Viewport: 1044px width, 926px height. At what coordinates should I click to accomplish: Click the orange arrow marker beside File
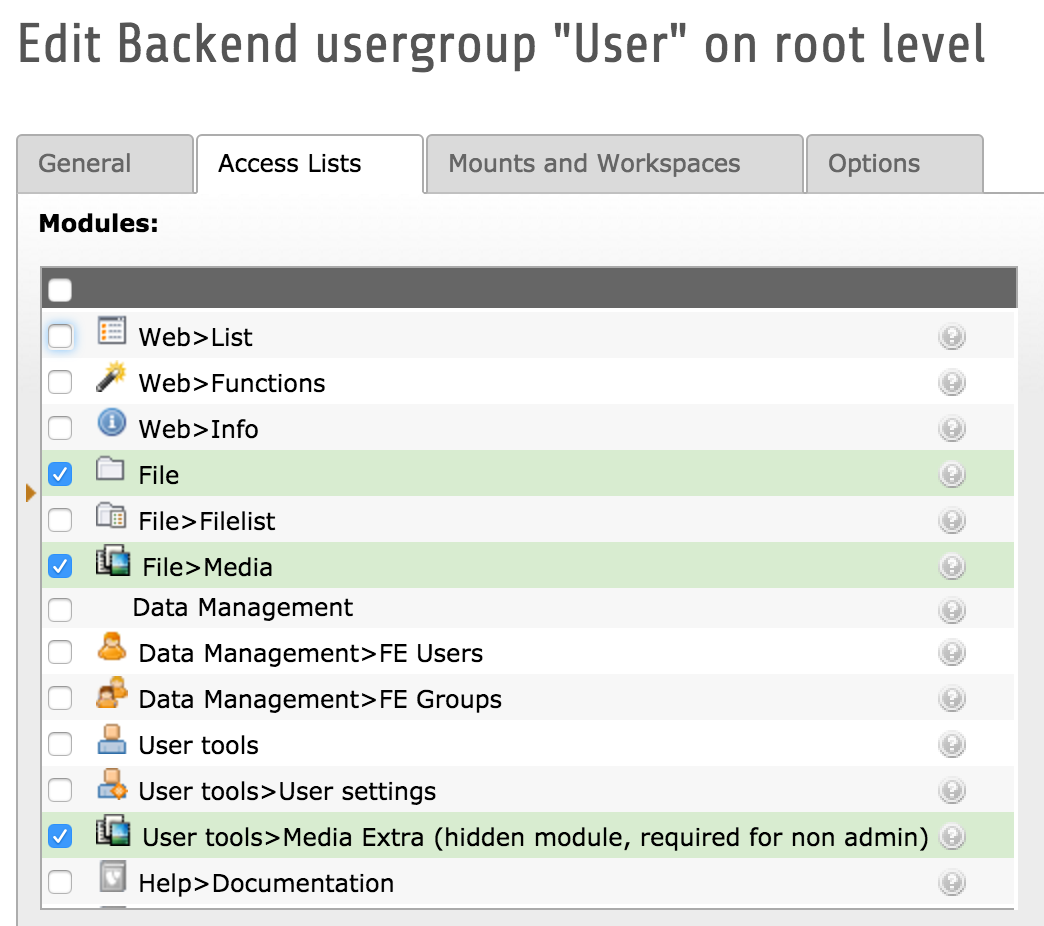tap(30, 492)
